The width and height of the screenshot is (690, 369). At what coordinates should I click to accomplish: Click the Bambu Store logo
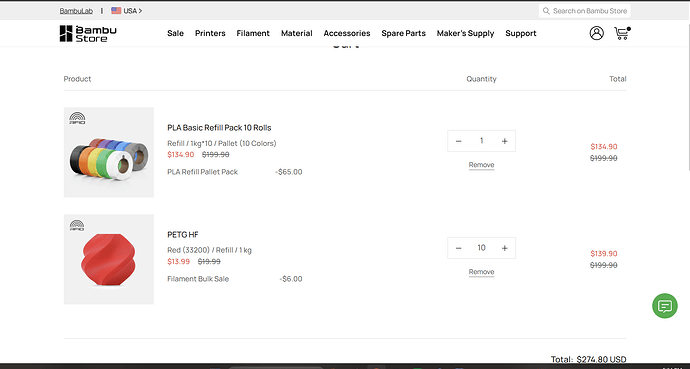88,33
